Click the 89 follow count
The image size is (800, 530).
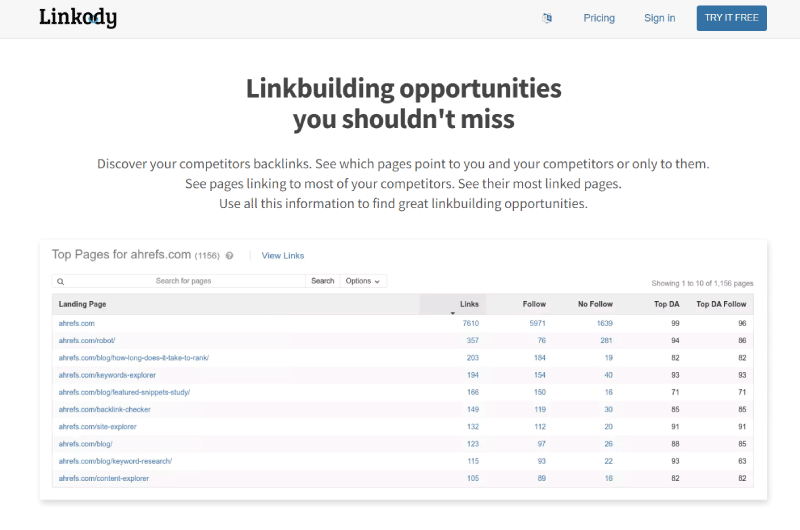click(x=541, y=478)
